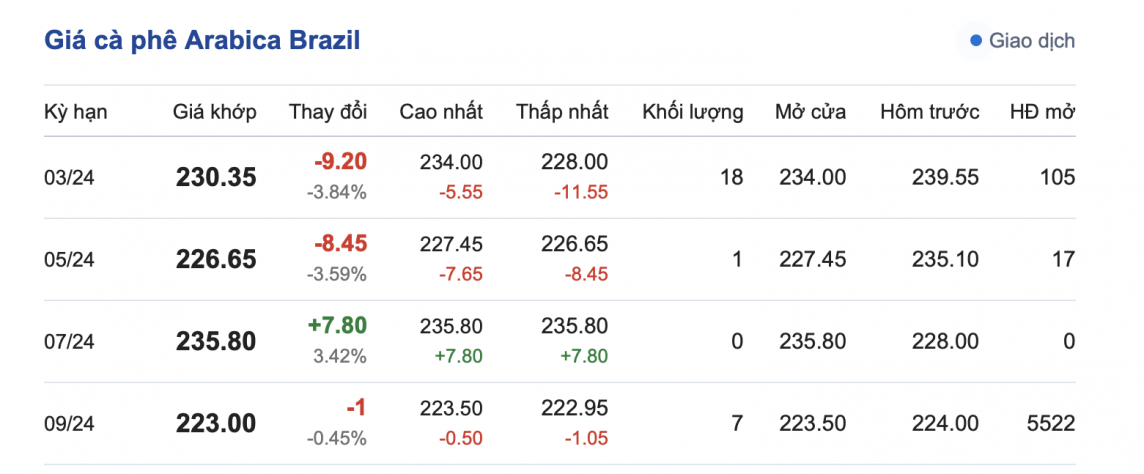
Task: Click the Giá cà phê Arabica Brazil title
Action: coord(202,40)
